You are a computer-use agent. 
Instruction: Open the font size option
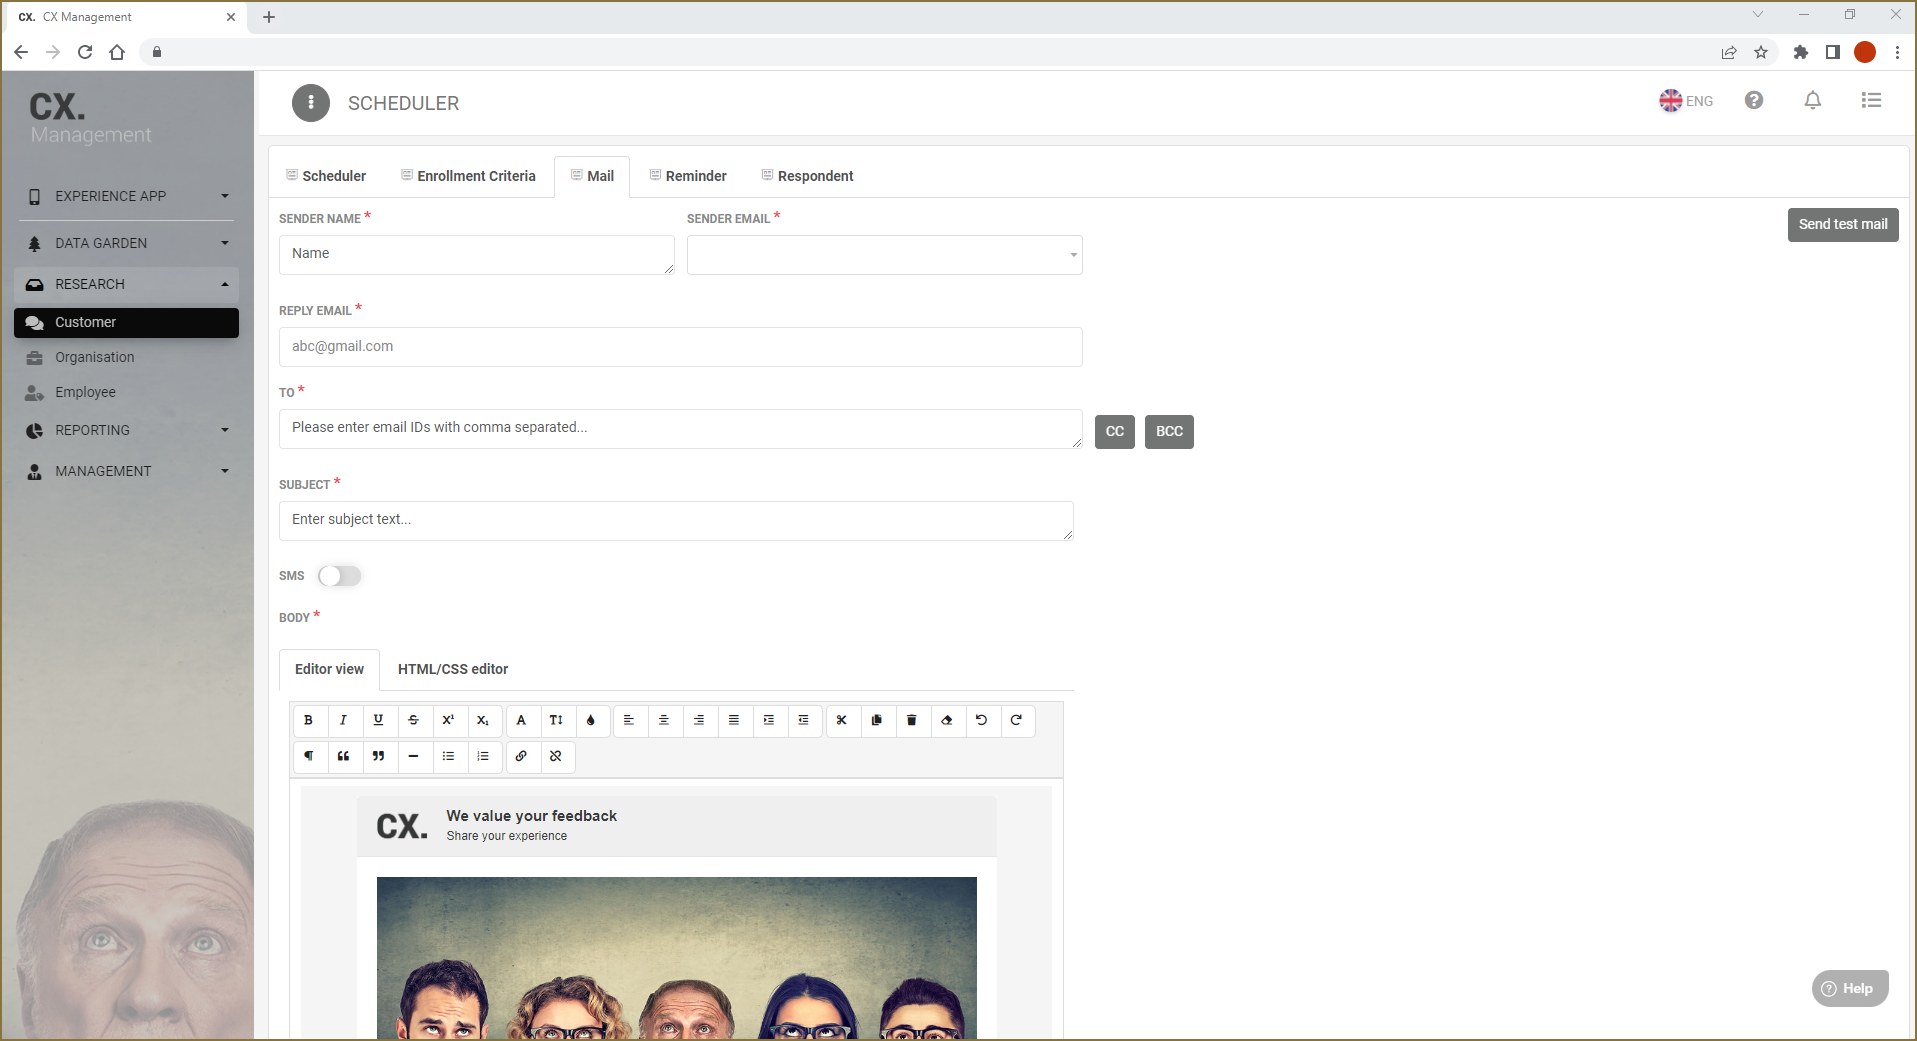[556, 720]
